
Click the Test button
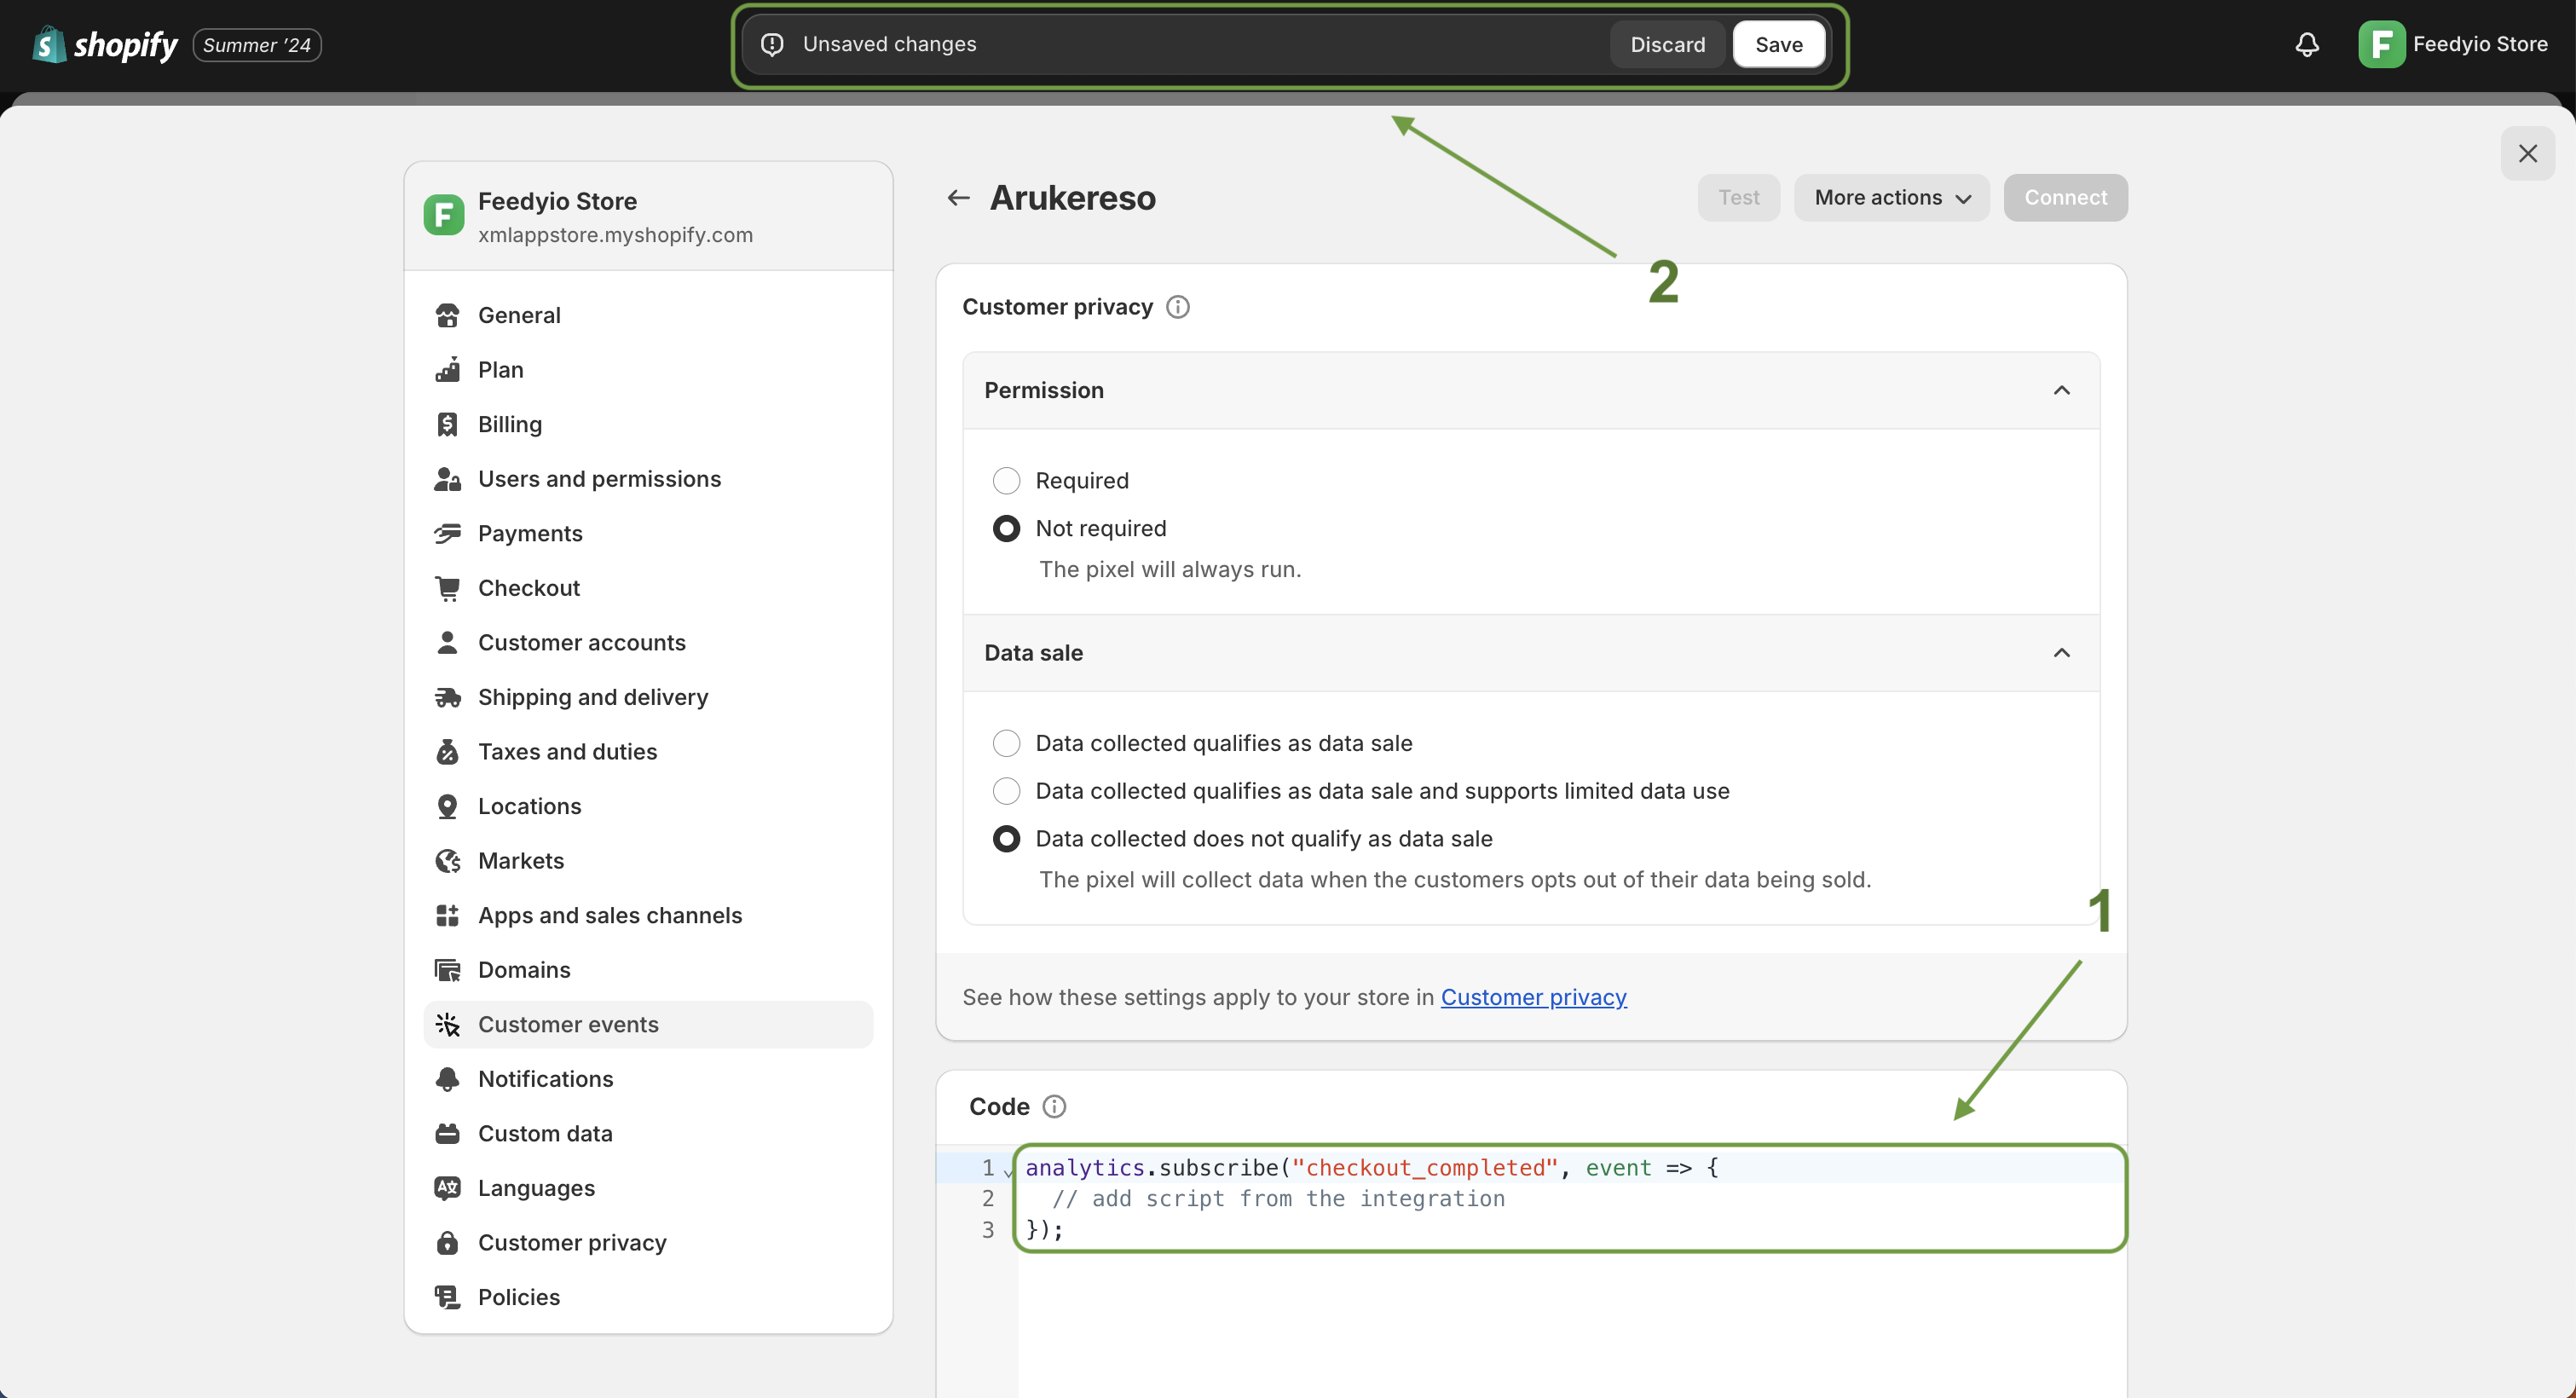pos(1738,198)
